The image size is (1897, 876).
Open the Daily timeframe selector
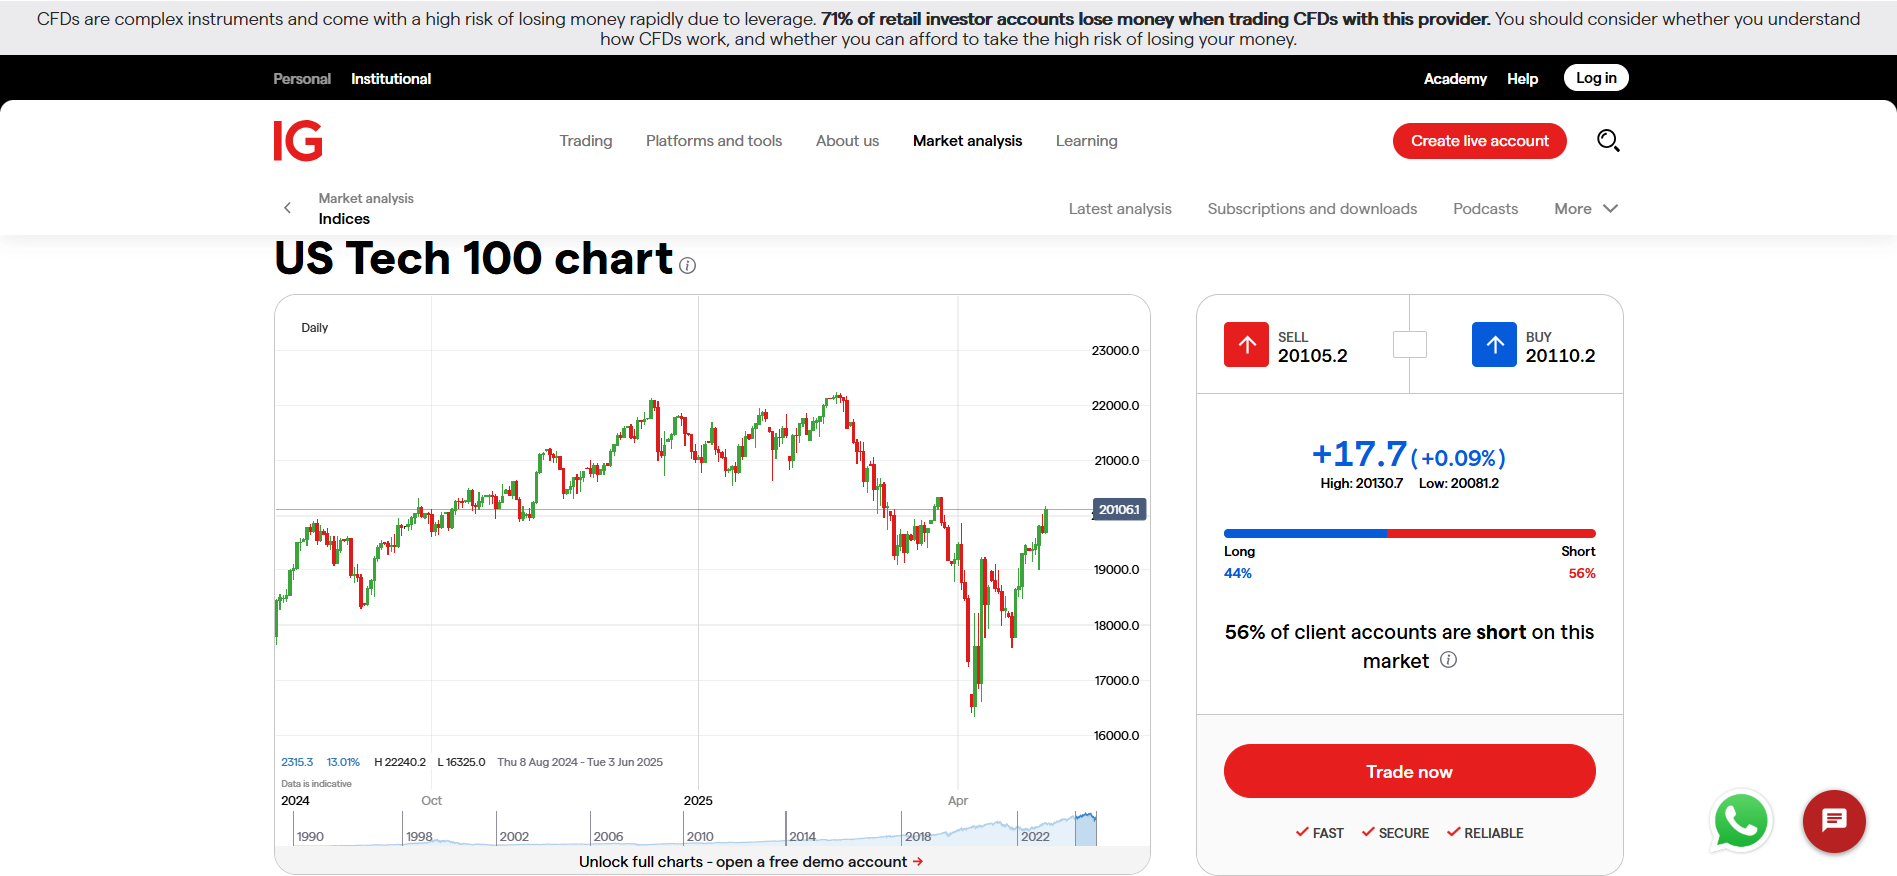(x=314, y=326)
